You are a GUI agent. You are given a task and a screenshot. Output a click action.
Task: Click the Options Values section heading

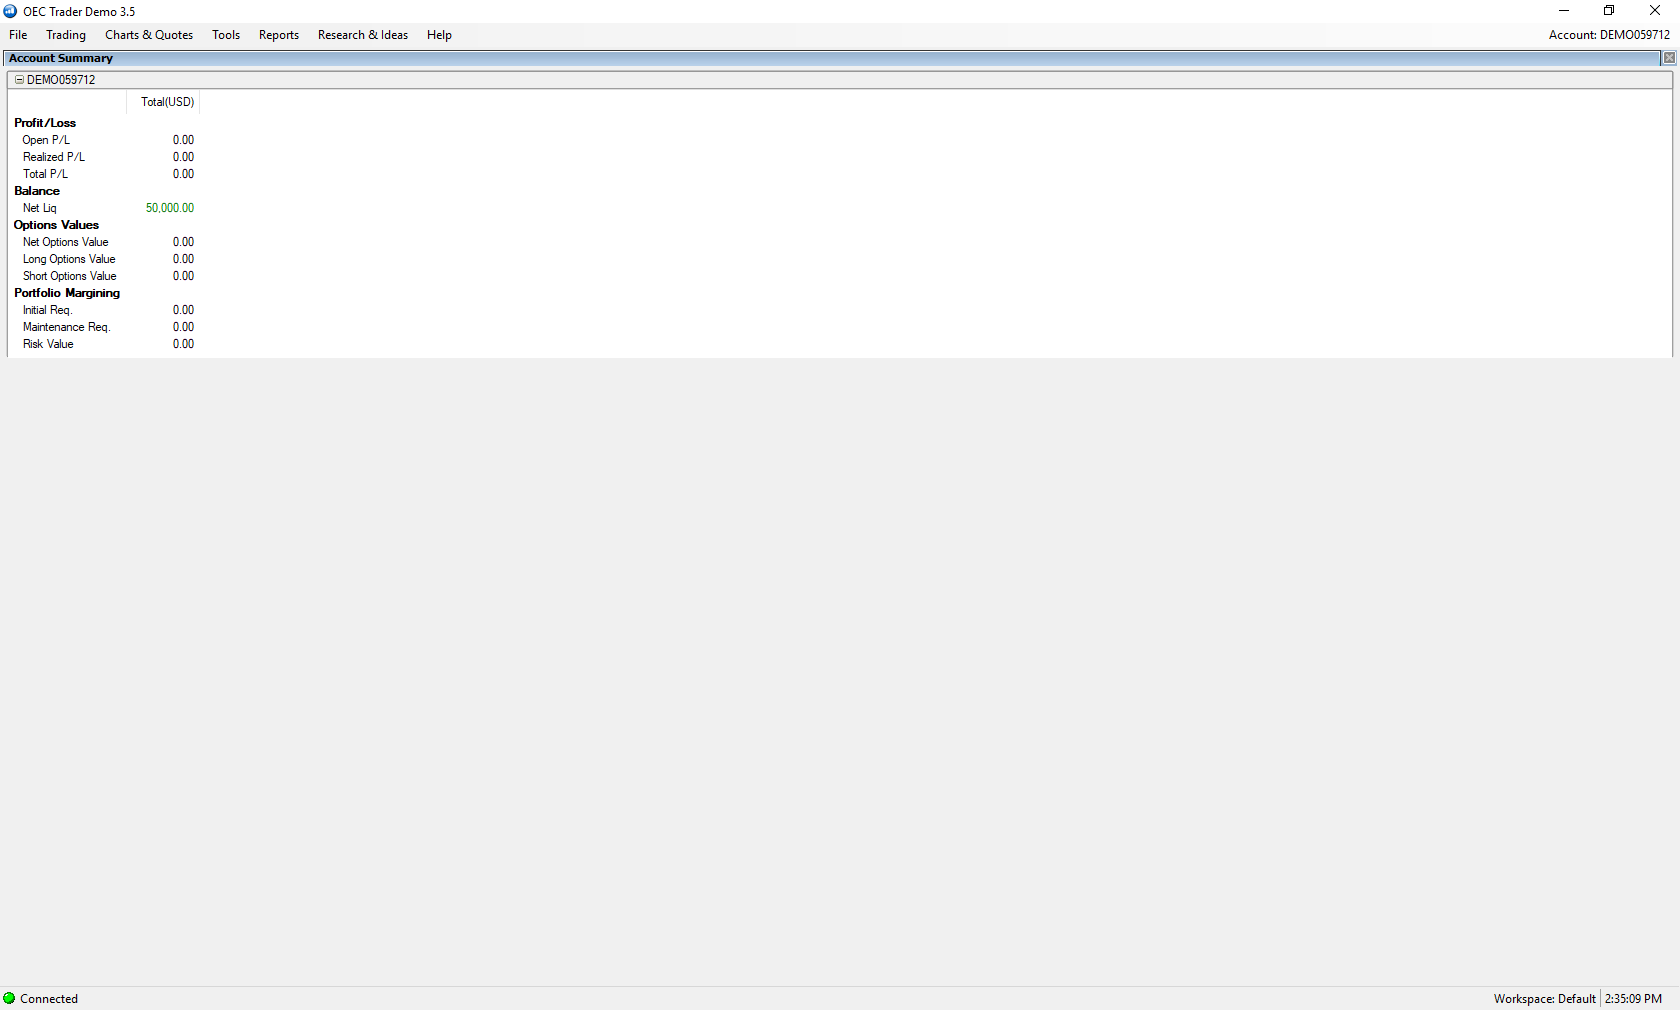point(56,225)
